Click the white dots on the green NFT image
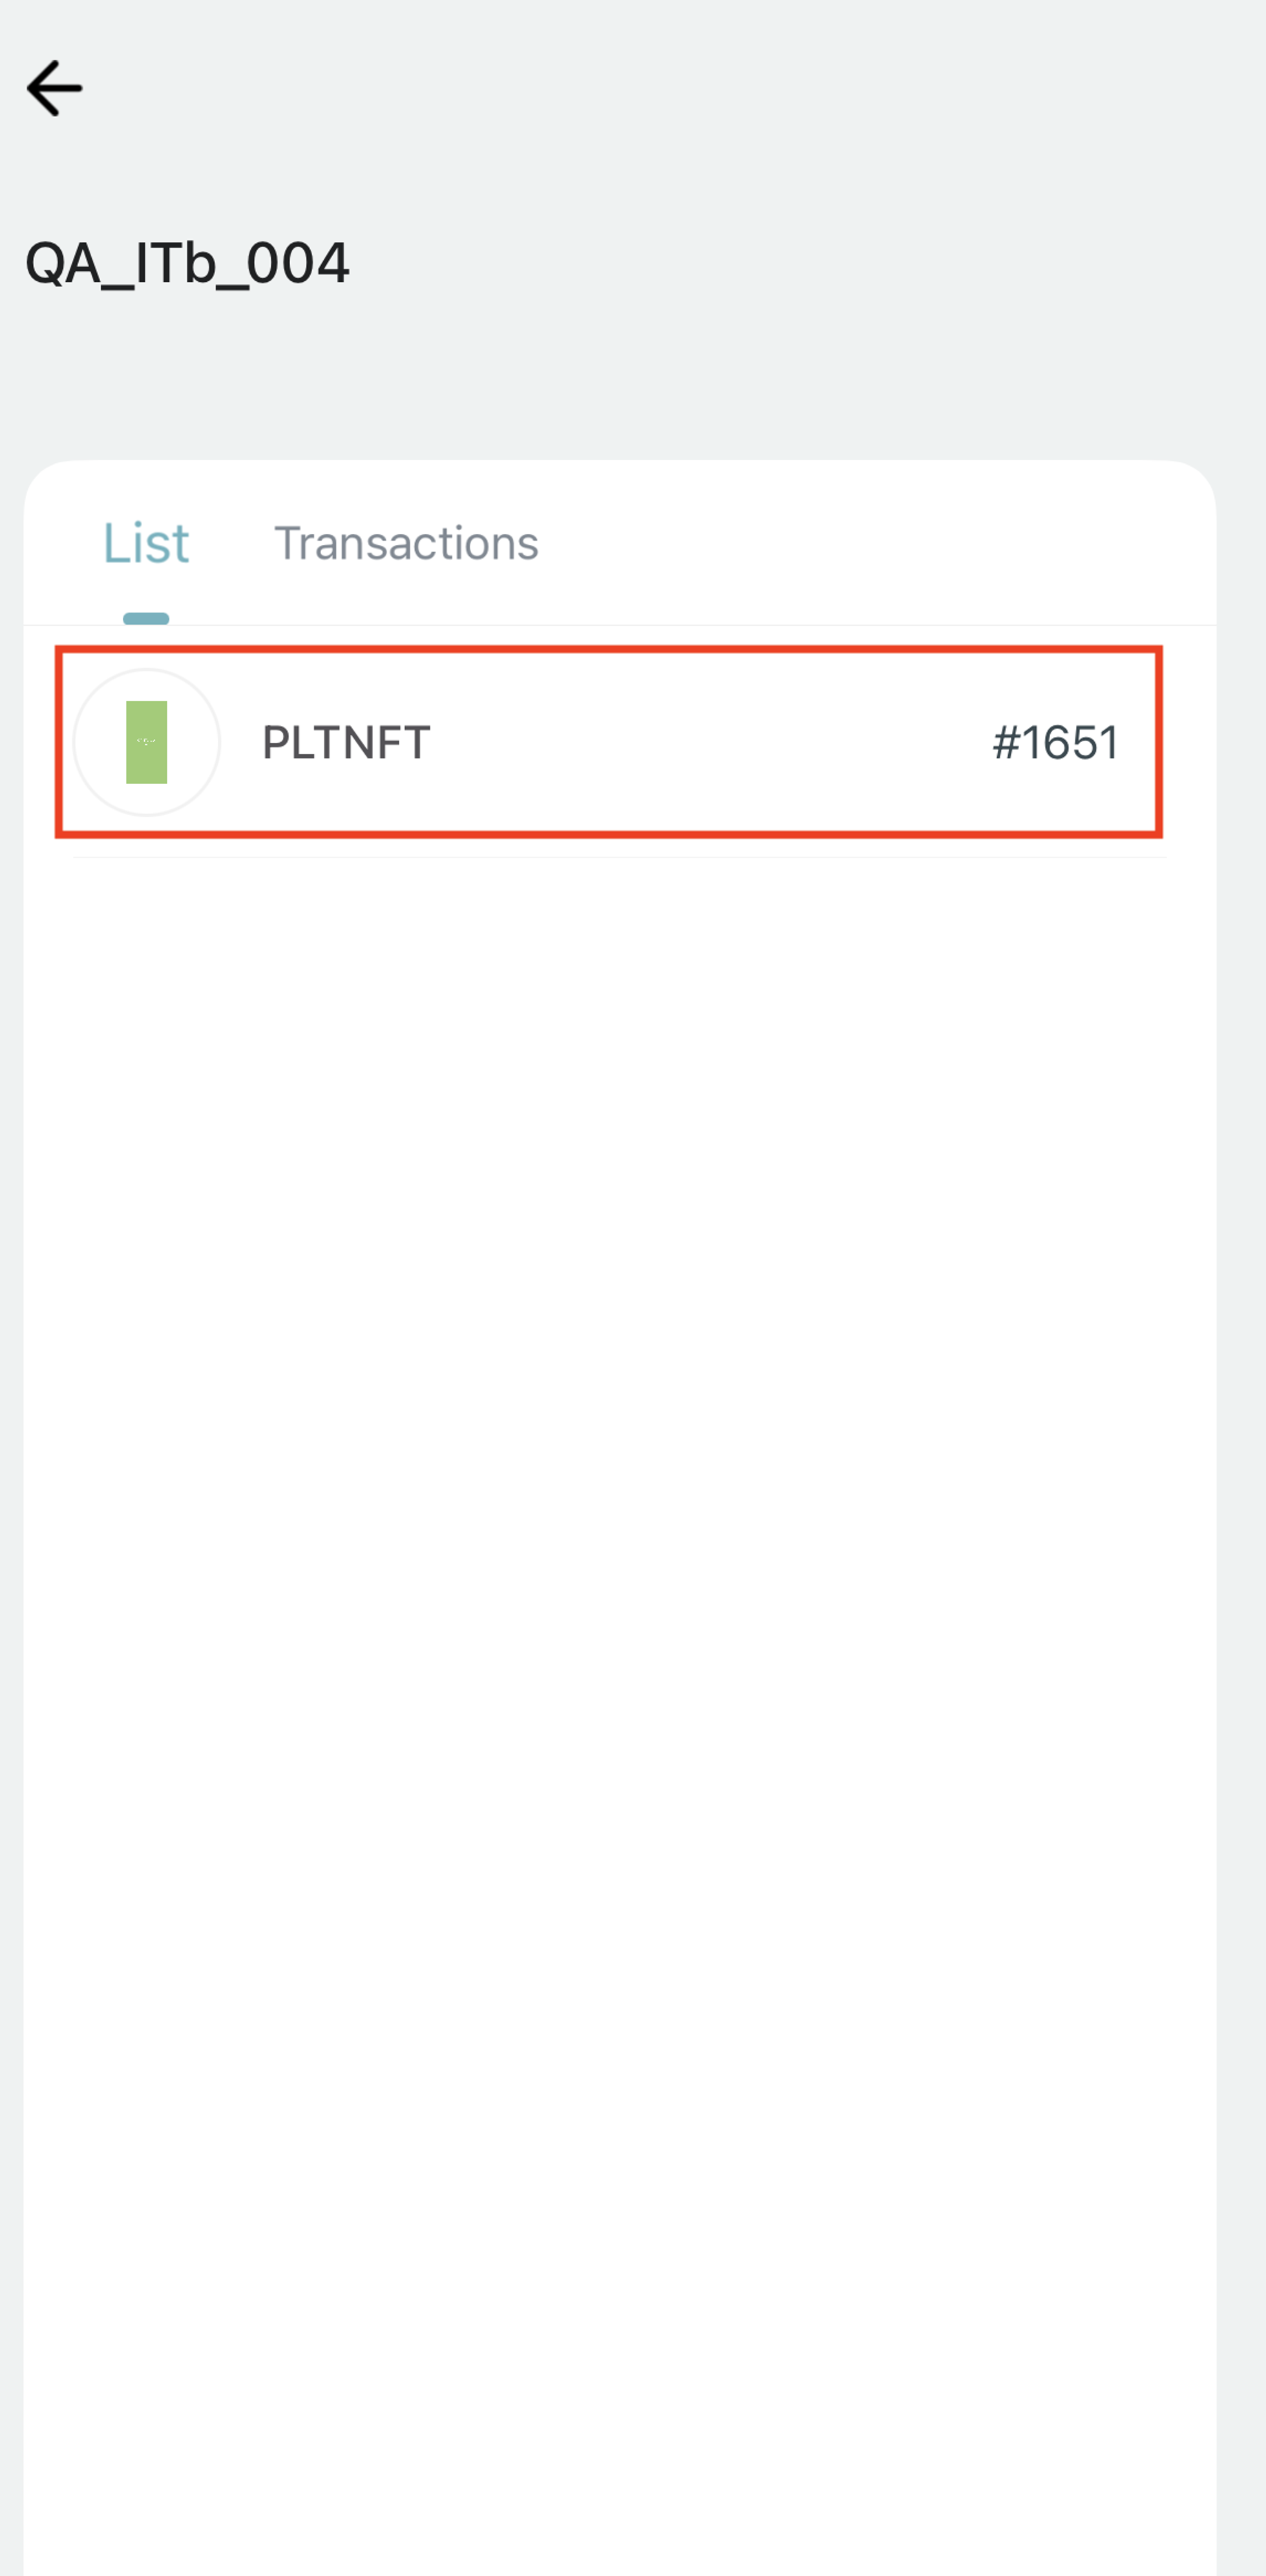 click(146, 742)
